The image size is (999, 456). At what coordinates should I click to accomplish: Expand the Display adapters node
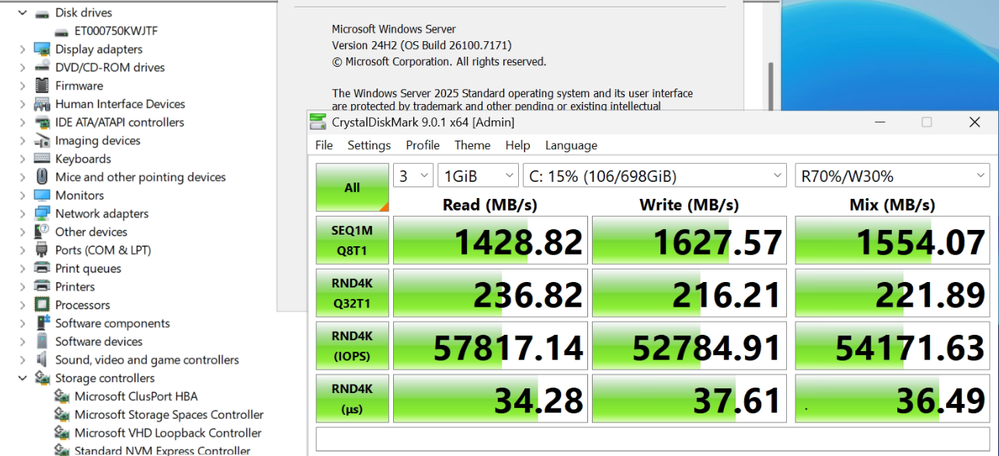(22, 49)
